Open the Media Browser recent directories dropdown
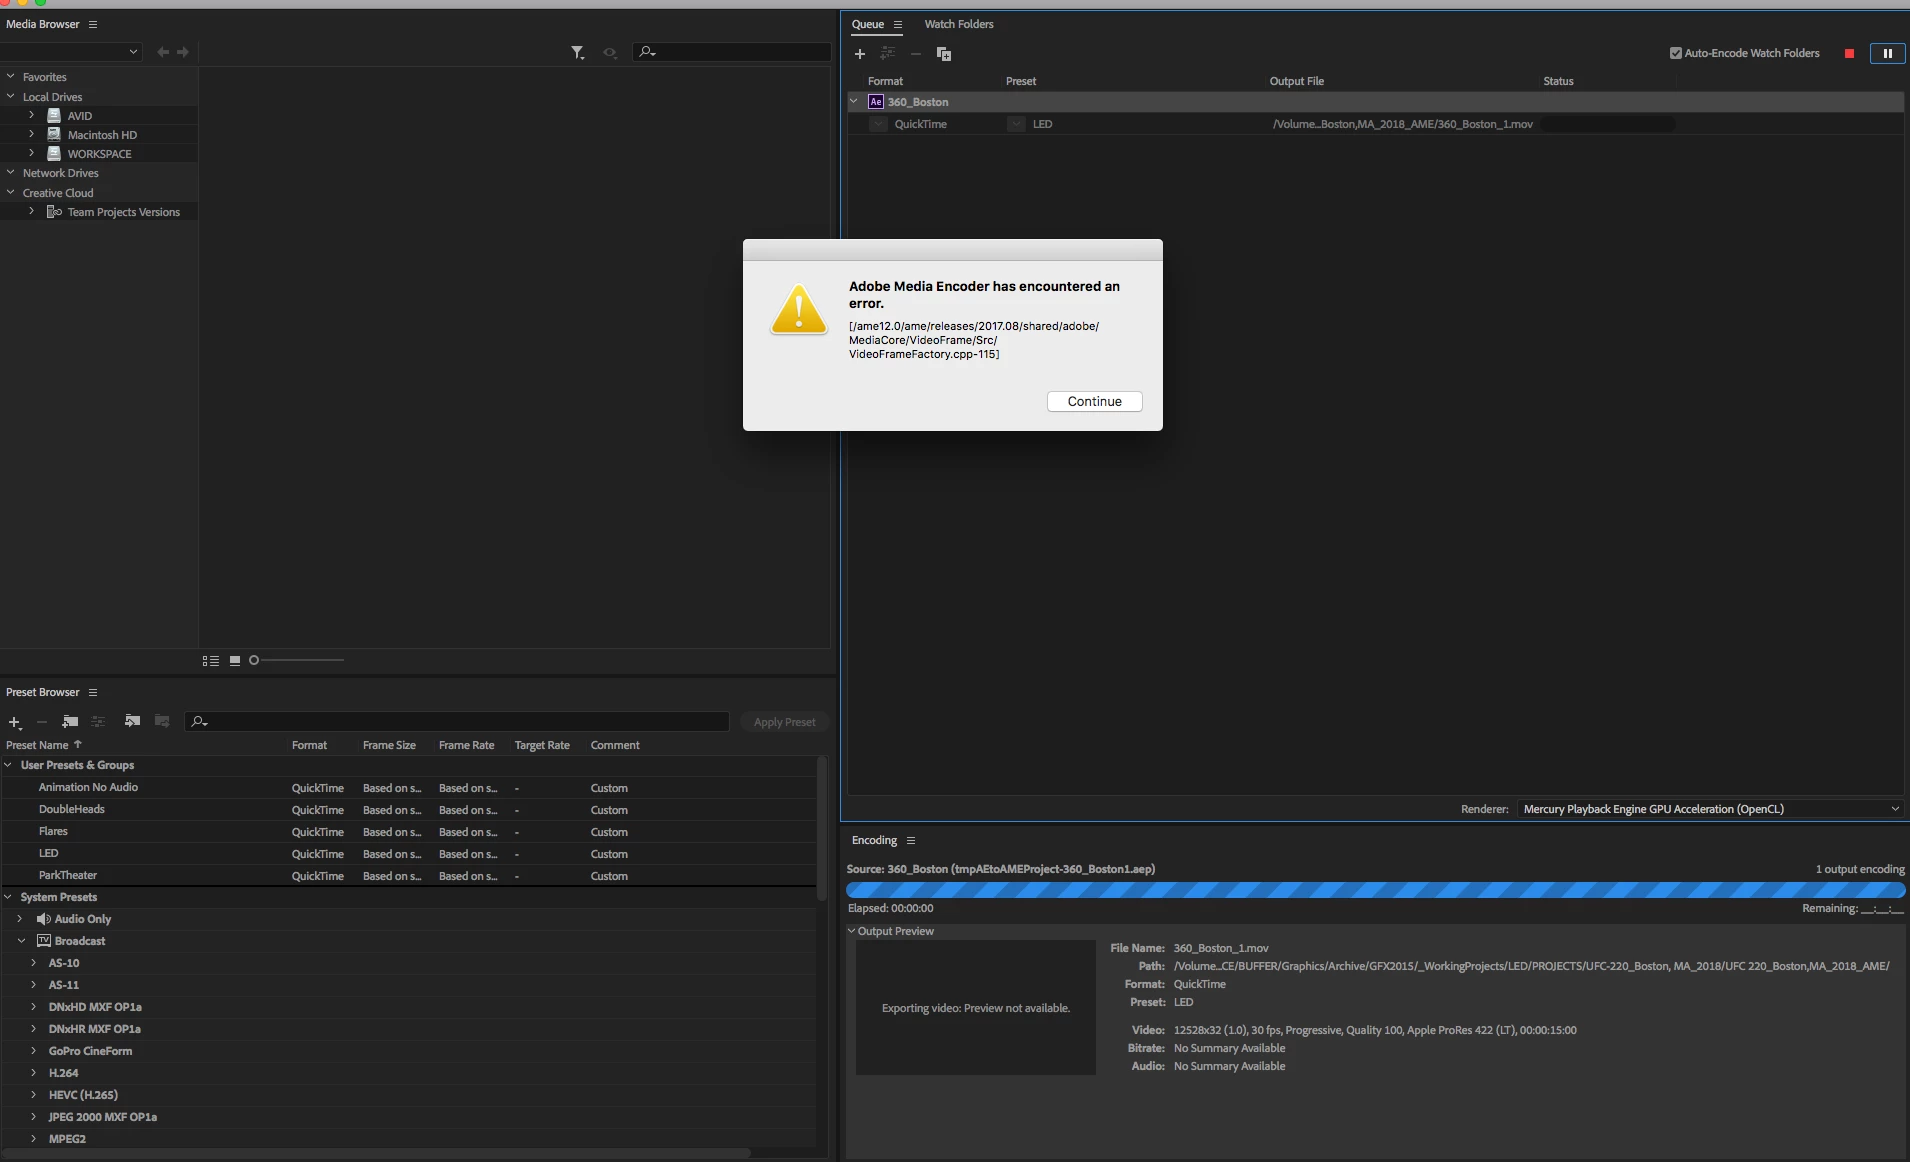Viewport: 1910px width, 1162px height. coord(70,52)
